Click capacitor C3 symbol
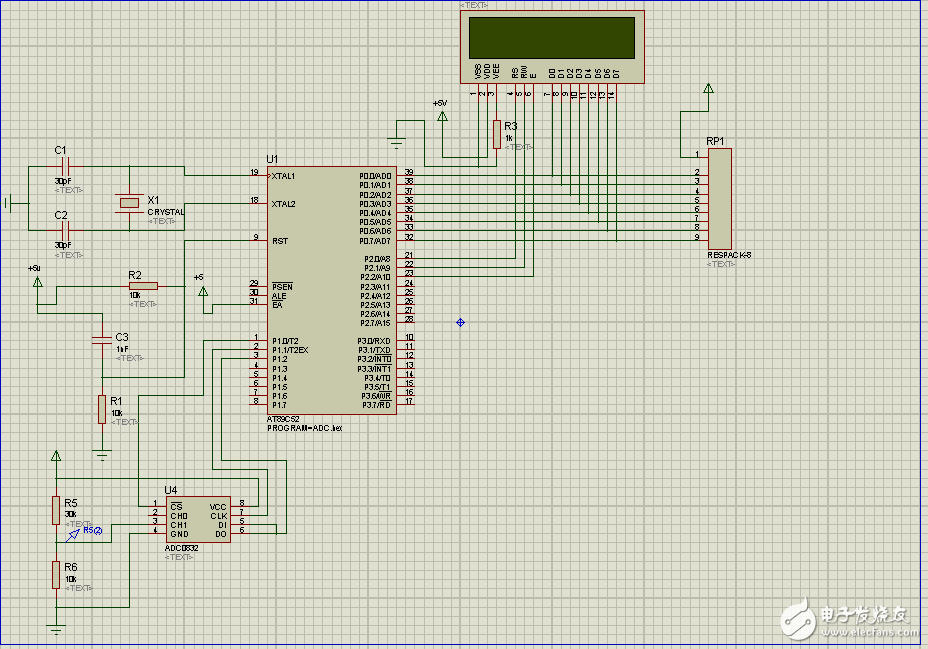The image size is (928, 649). (101, 340)
